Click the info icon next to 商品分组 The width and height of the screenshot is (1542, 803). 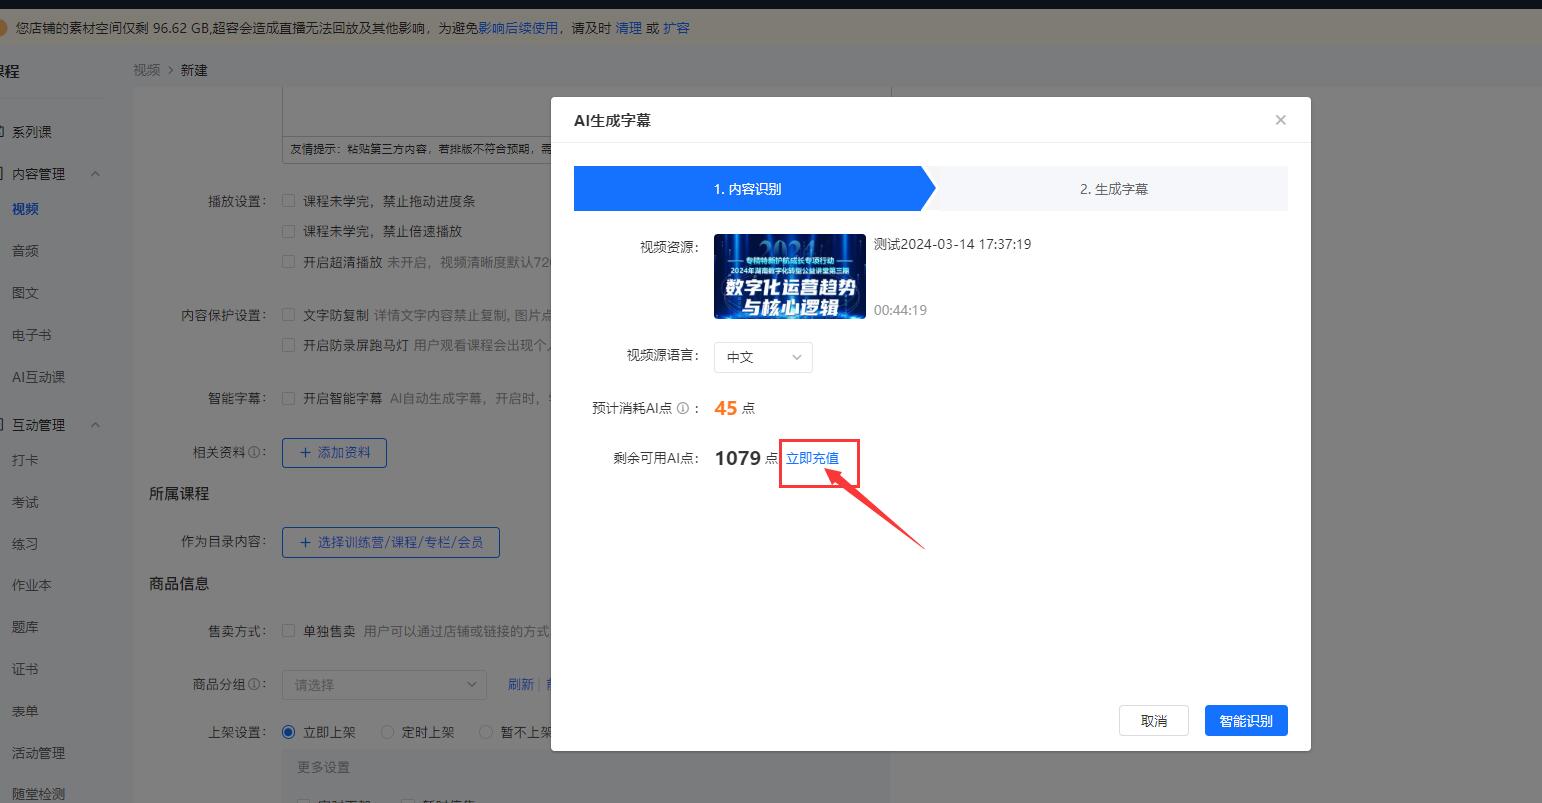pos(255,684)
